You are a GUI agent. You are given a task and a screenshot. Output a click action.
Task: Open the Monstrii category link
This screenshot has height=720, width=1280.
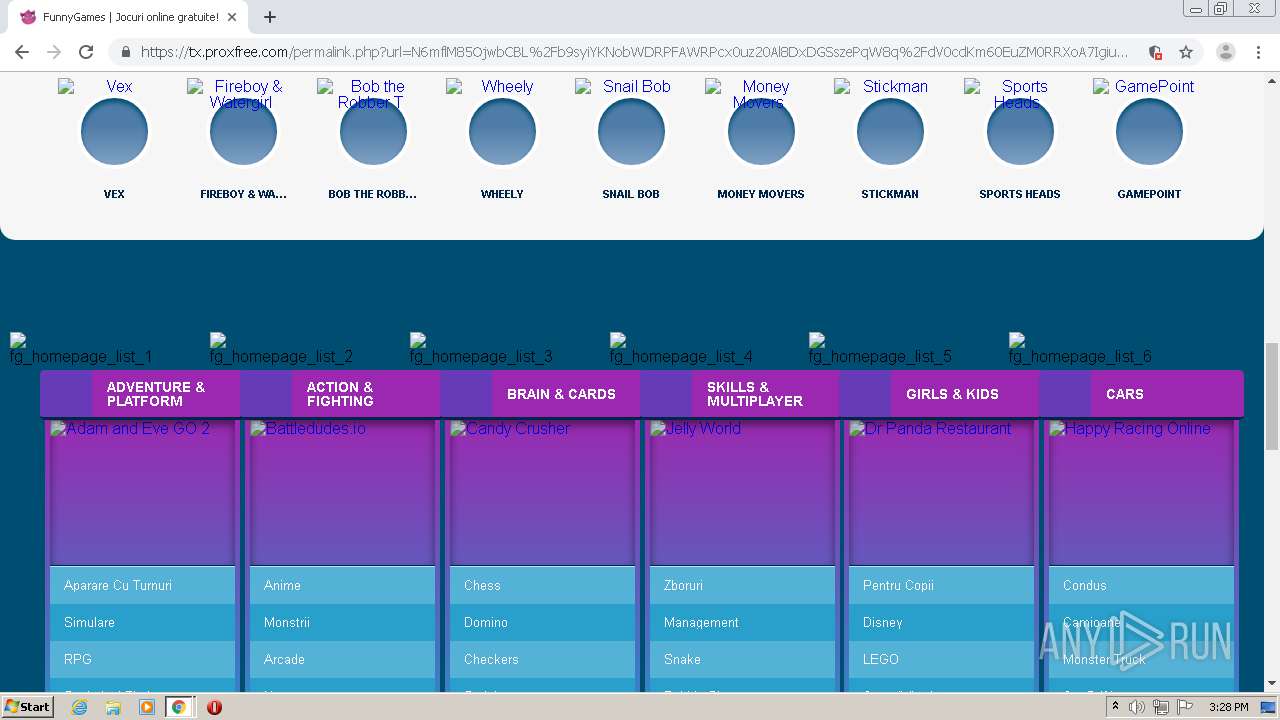tap(342, 622)
